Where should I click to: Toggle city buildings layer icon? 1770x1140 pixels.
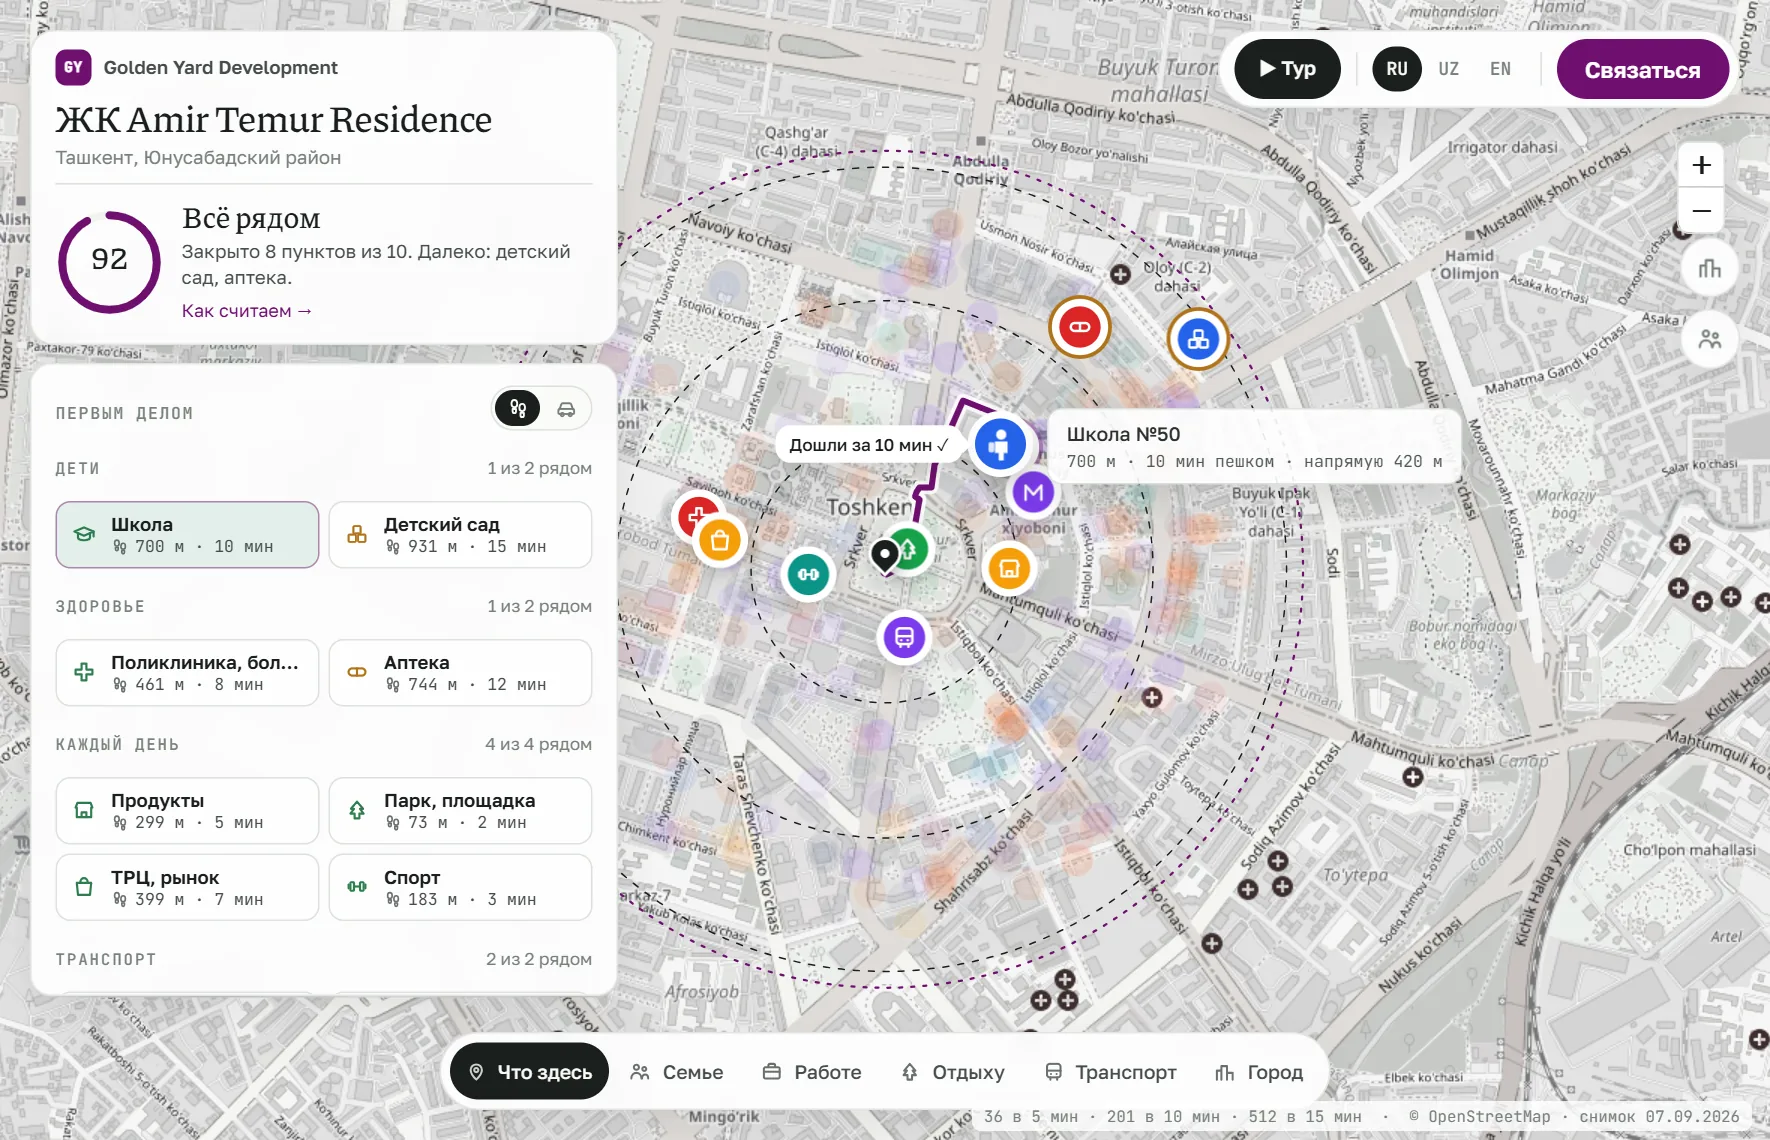point(1710,268)
